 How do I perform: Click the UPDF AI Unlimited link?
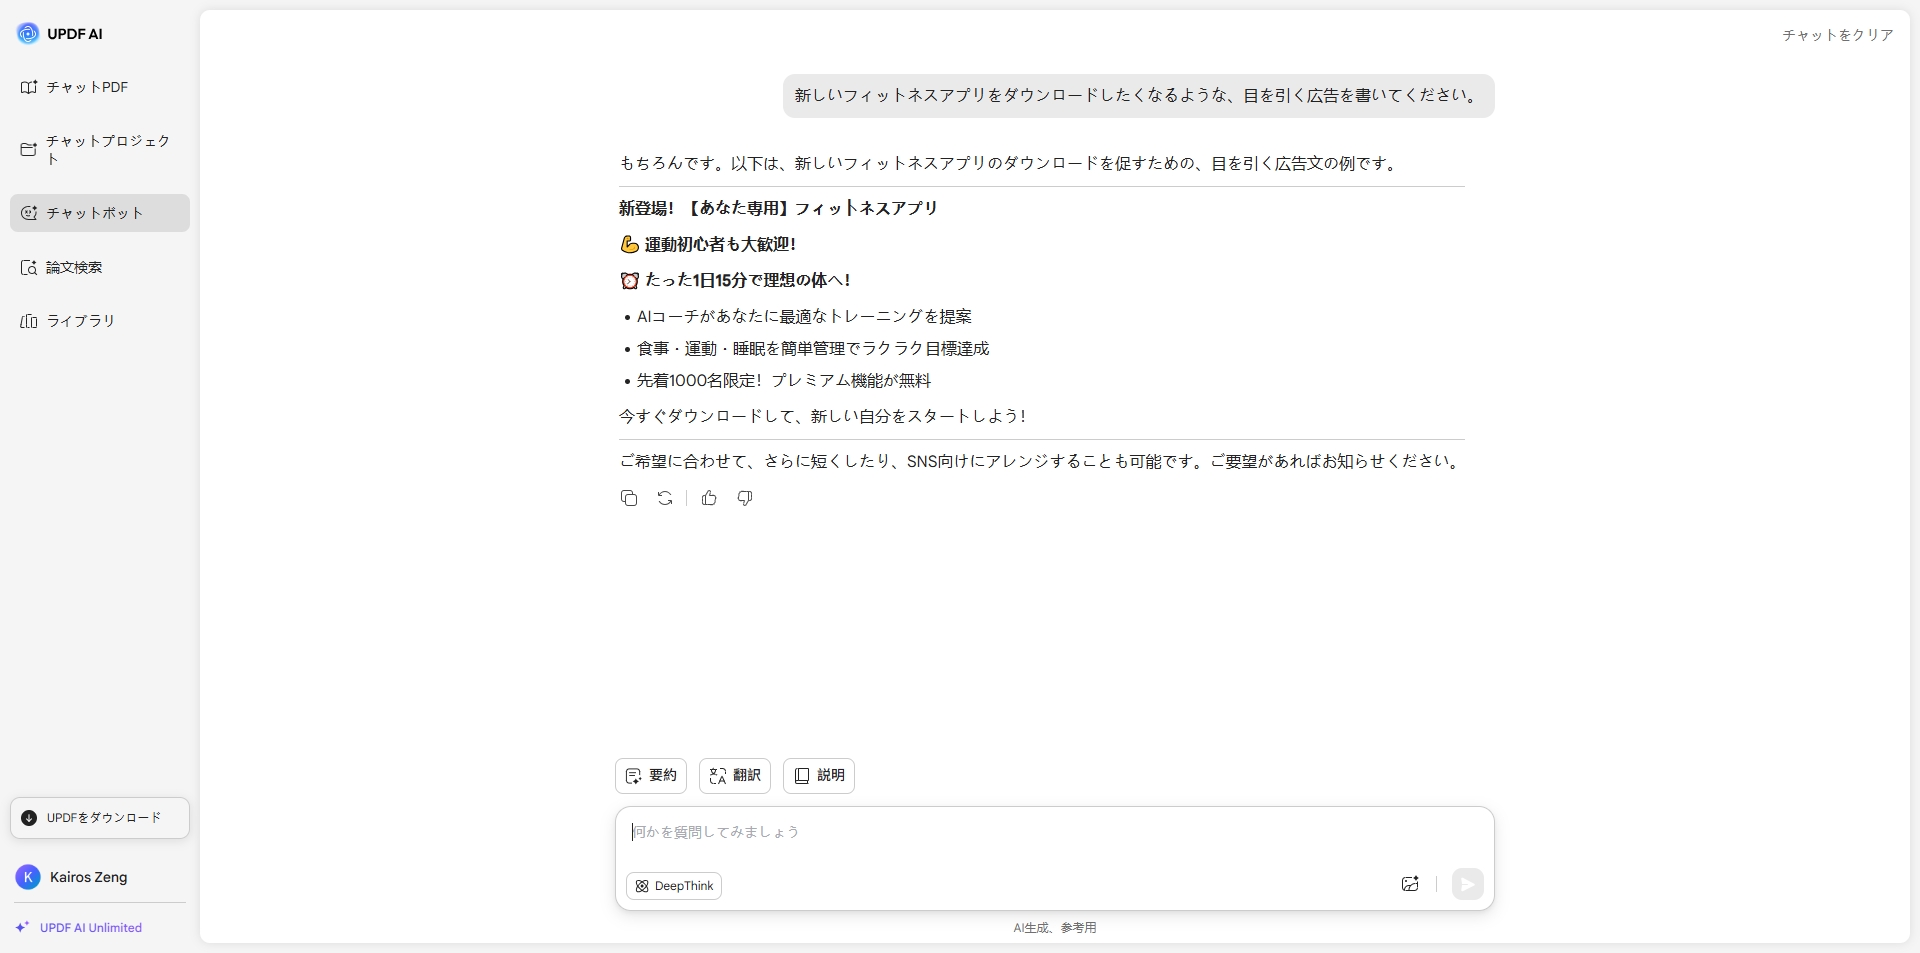pos(79,928)
